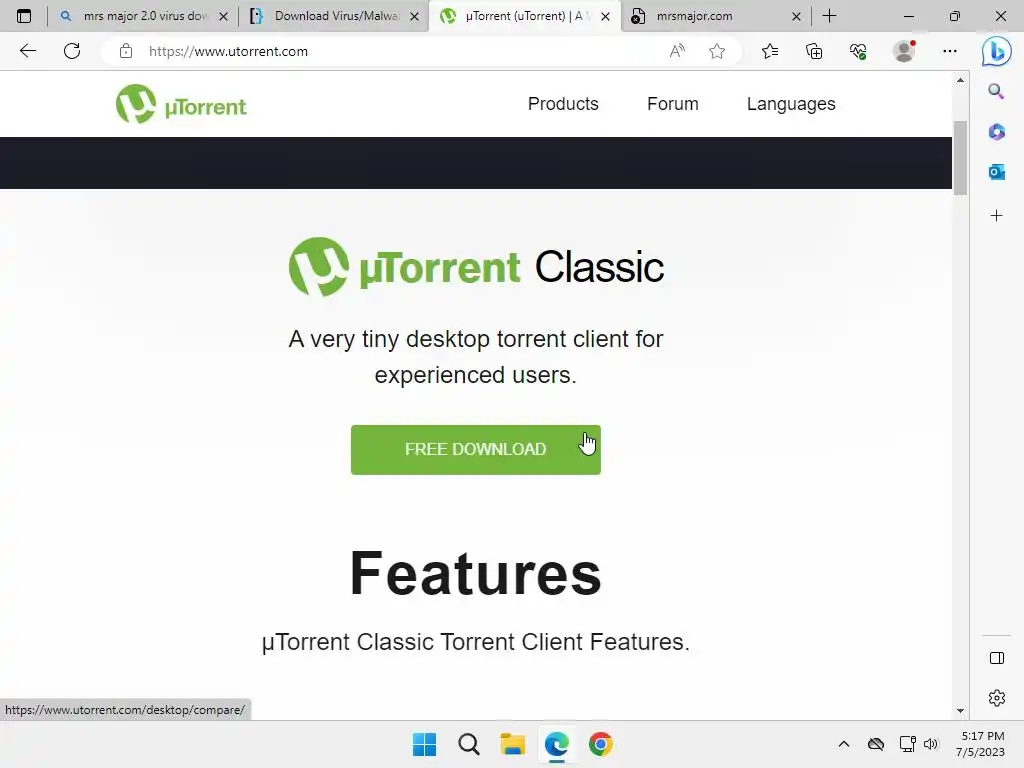Close the µTorrent tab
Image resolution: width=1024 pixels, height=768 pixels.
[x=605, y=16]
